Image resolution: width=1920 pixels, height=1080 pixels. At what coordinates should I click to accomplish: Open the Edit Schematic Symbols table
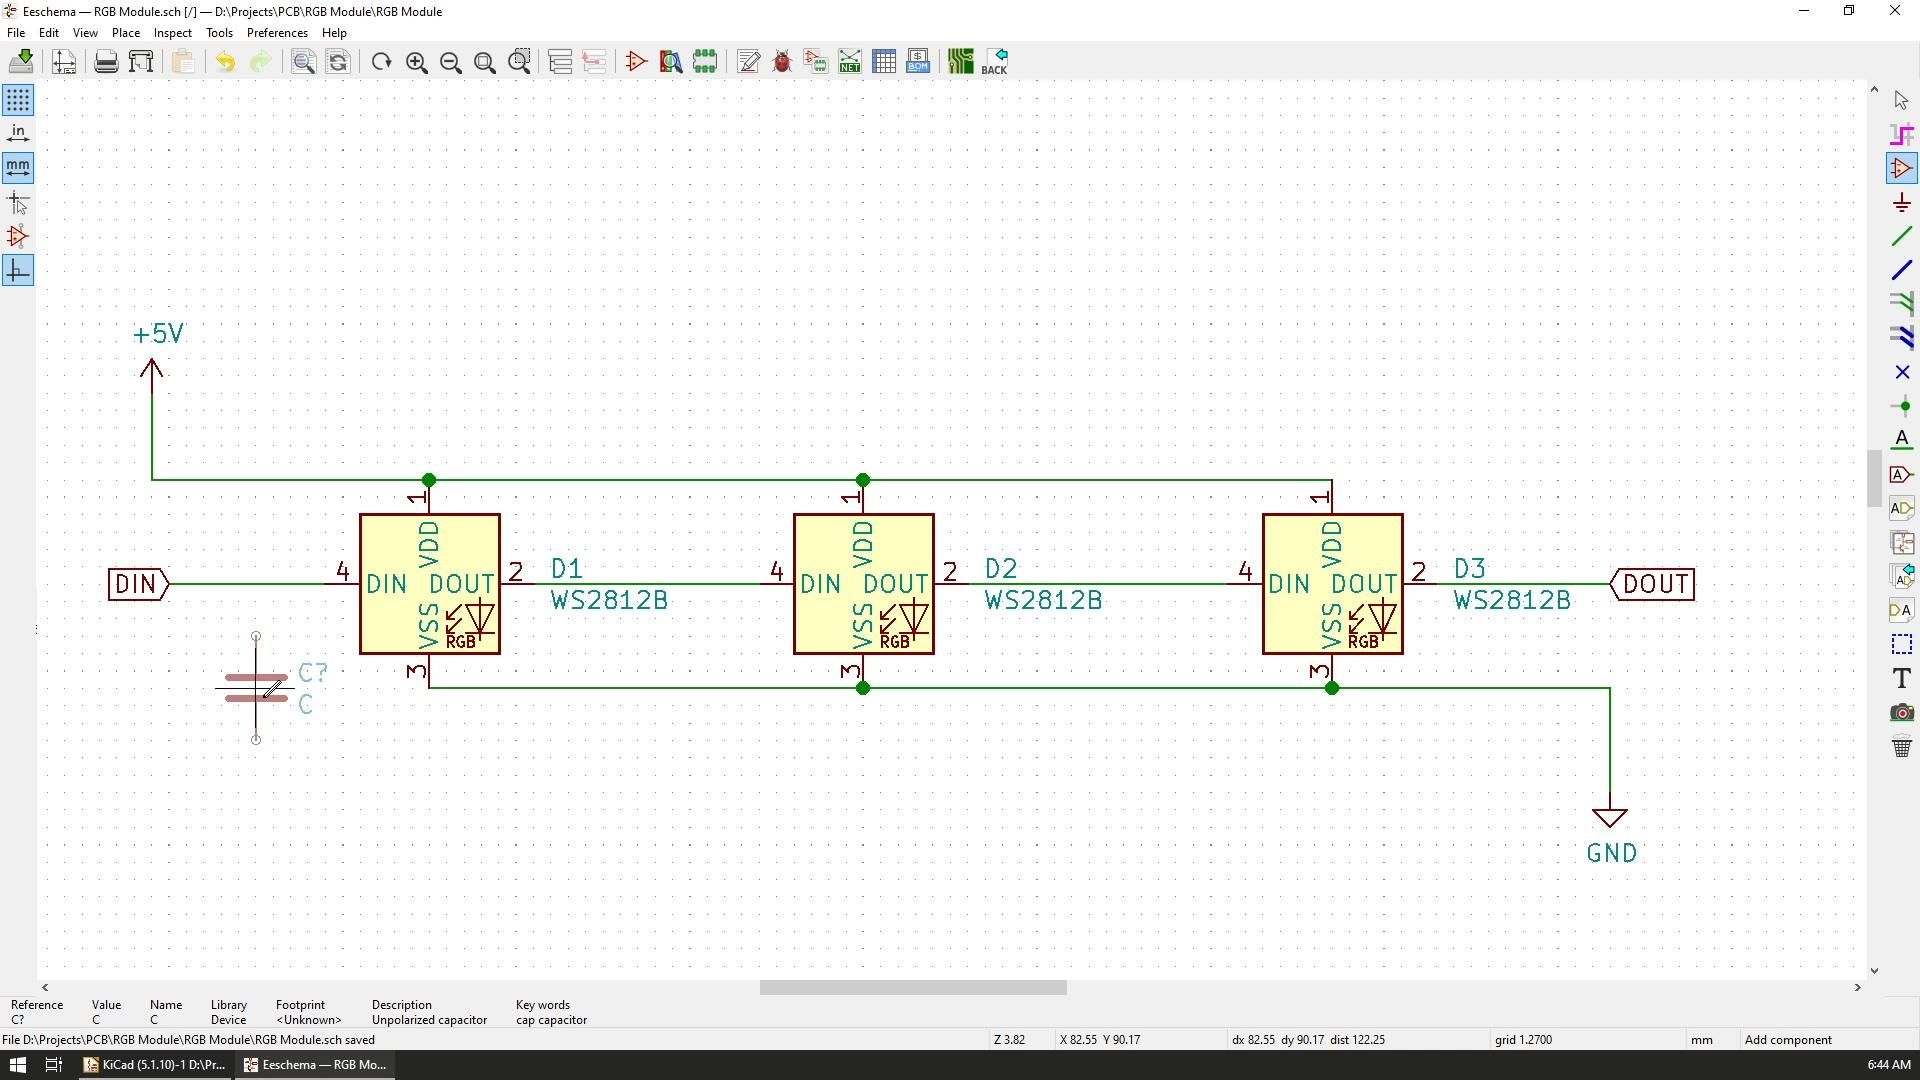tap(885, 61)
